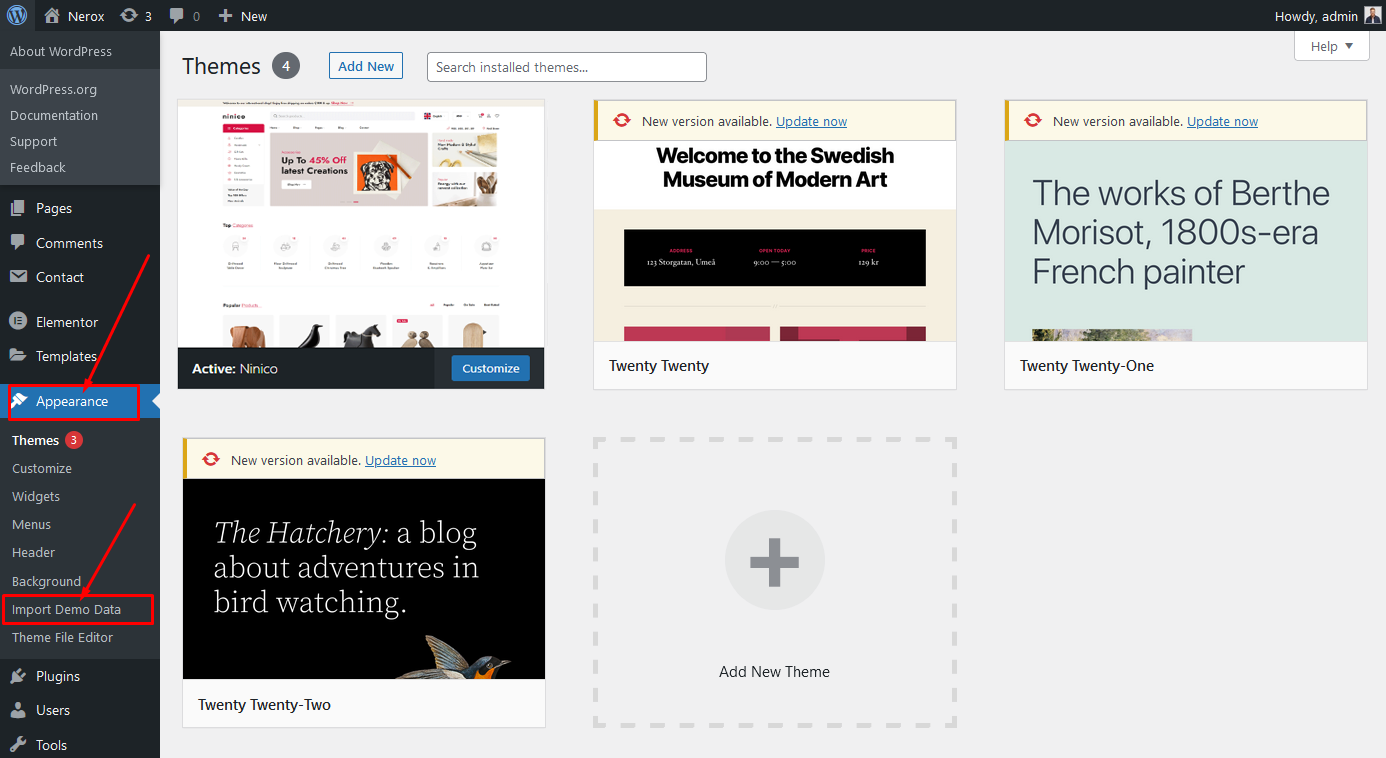
Task: Open the Customize submenu item
Action: pyautogui.click(x=42, y=468)
